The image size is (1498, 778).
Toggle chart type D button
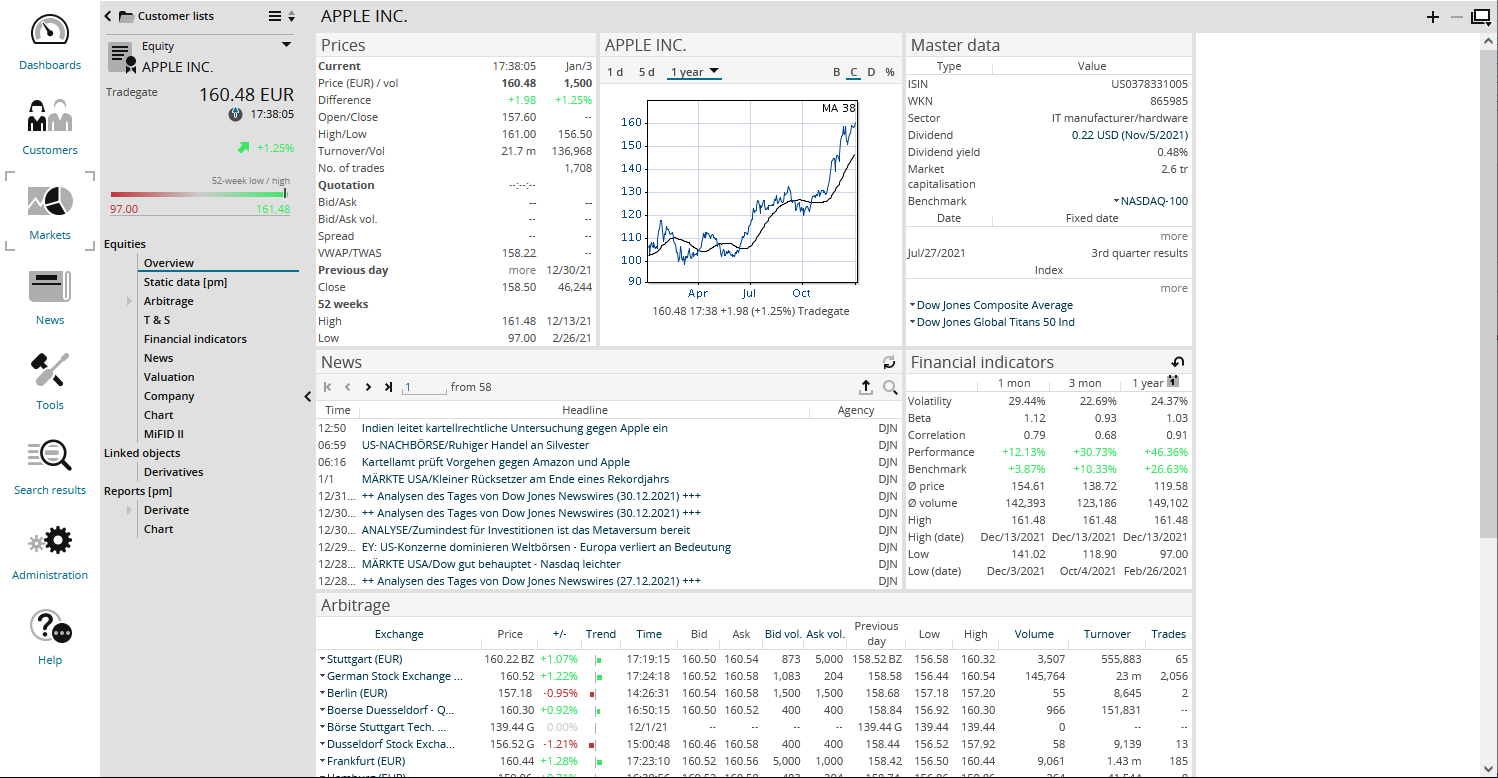pos(871,72)
